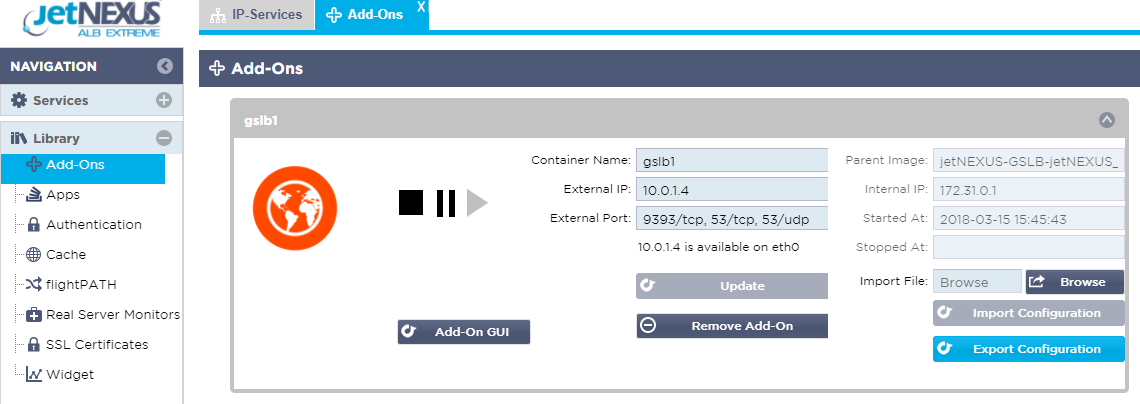Viewport: 1140px width, 404px height.
Task: Click '10.0.1.4 is available on eth0' text
Action: (x=718, y=247)
